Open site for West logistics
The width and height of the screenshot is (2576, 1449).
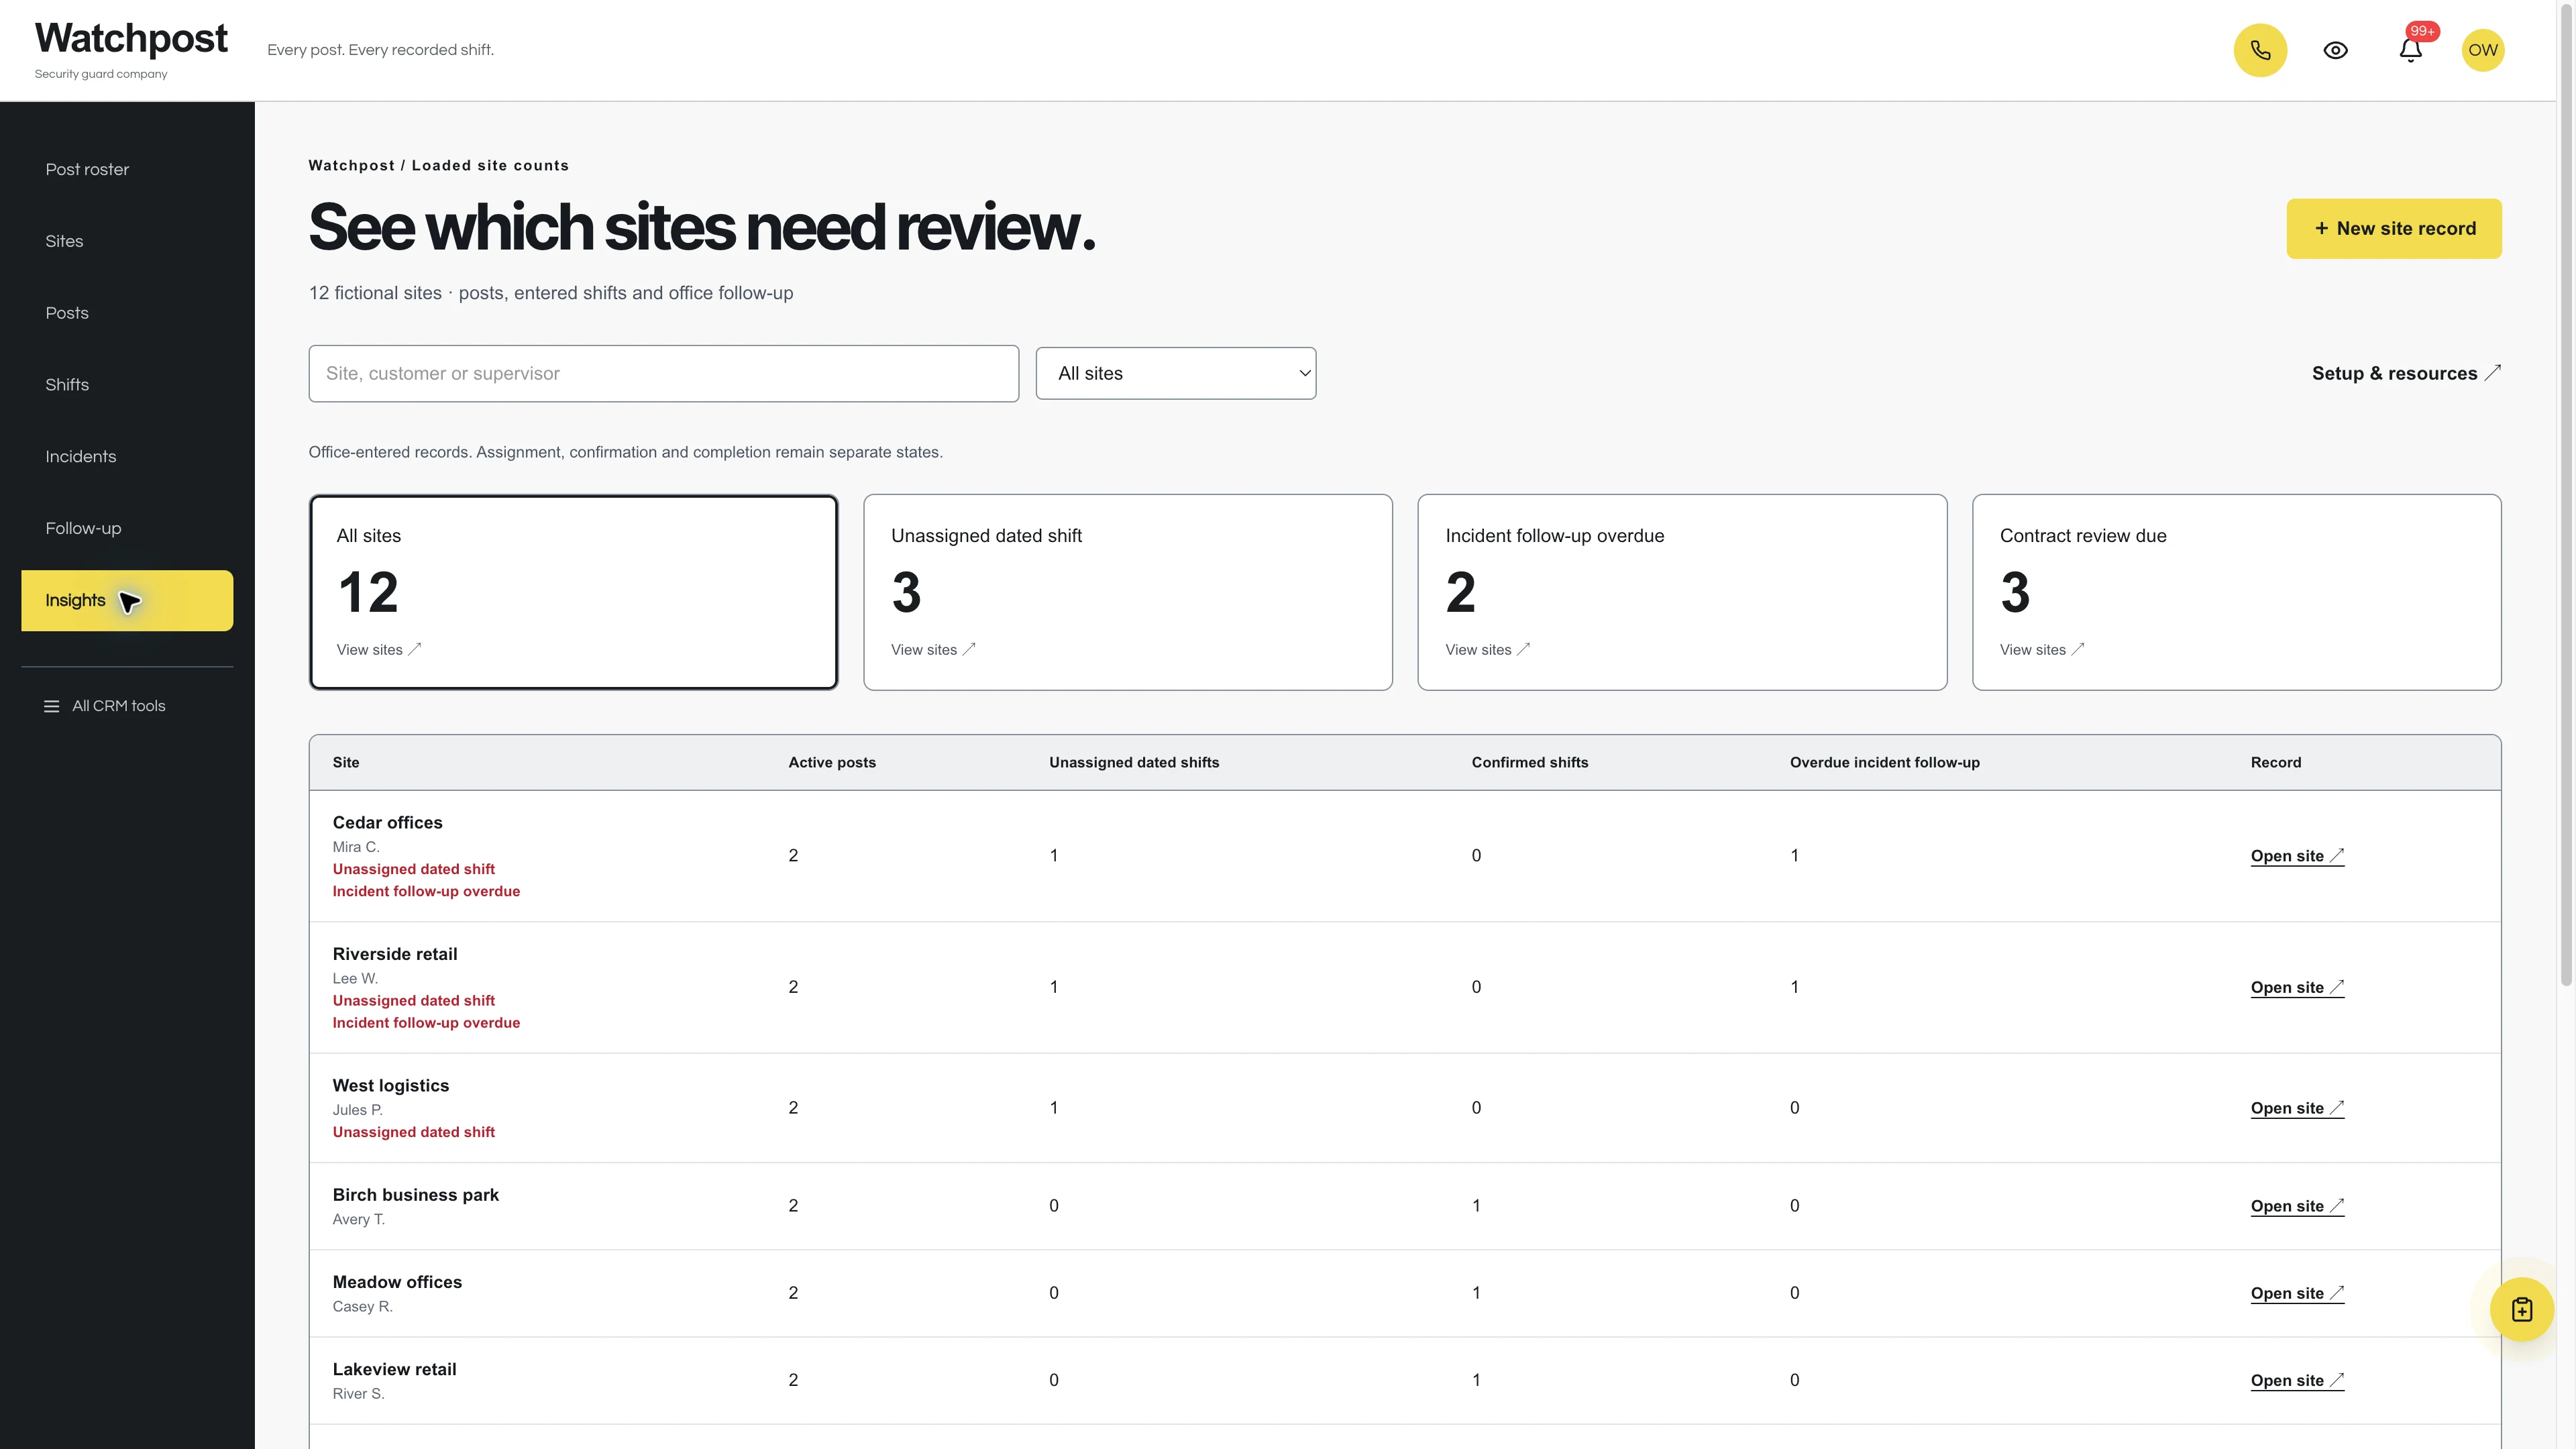(x=2297, y=1109)
